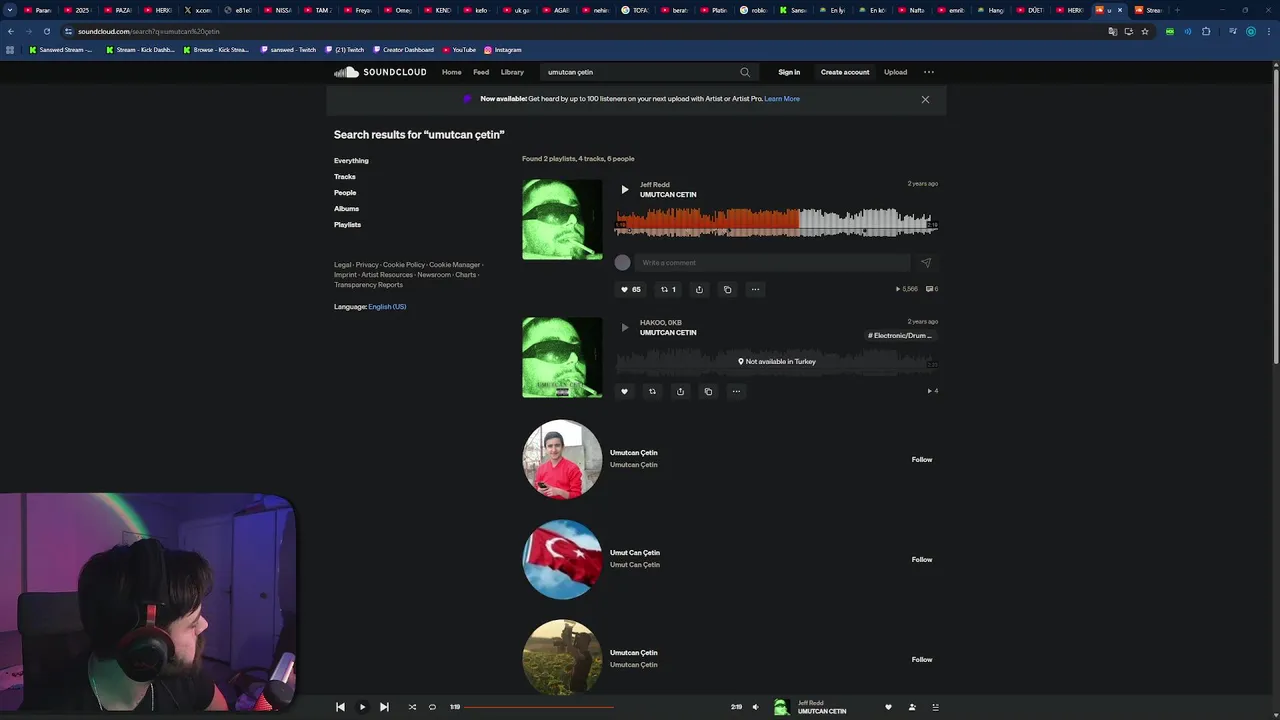Like the current track in player bar

click(x=888, y=707)
